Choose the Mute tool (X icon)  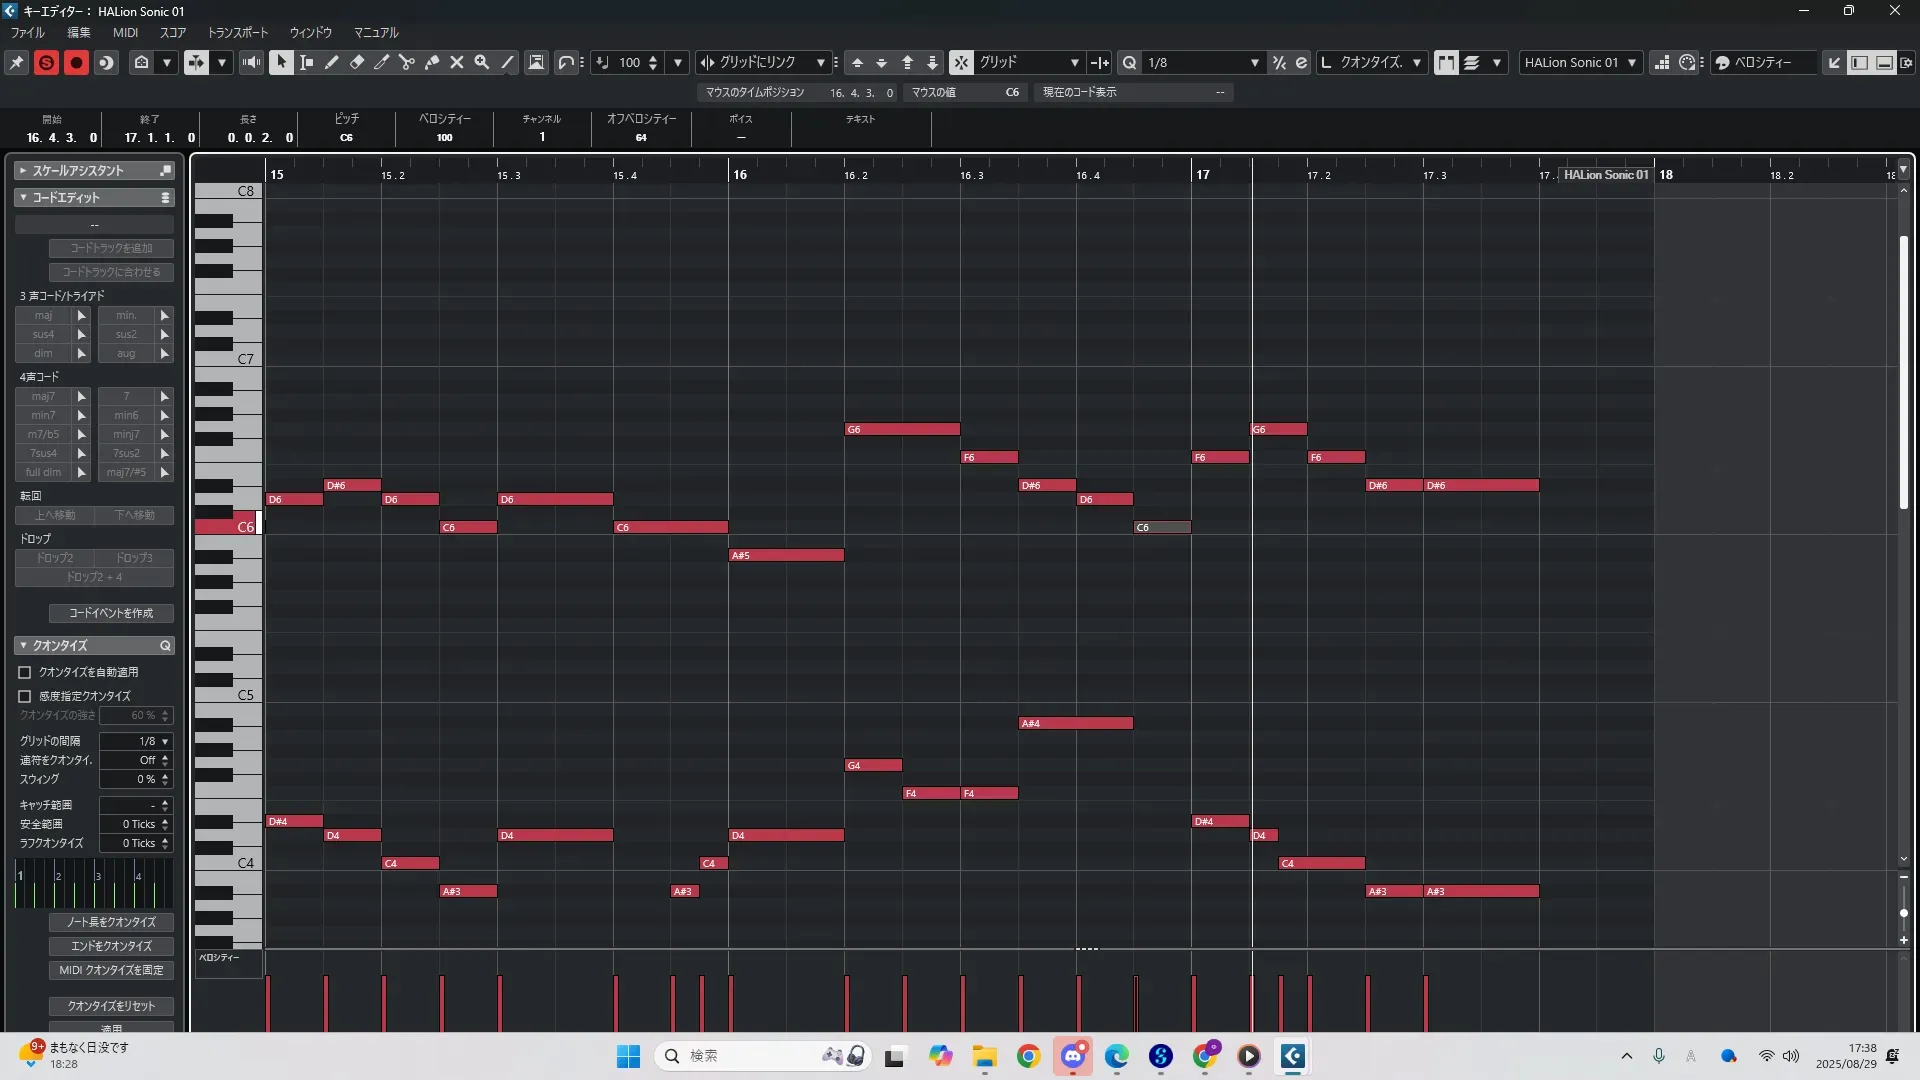coord(457,62)
